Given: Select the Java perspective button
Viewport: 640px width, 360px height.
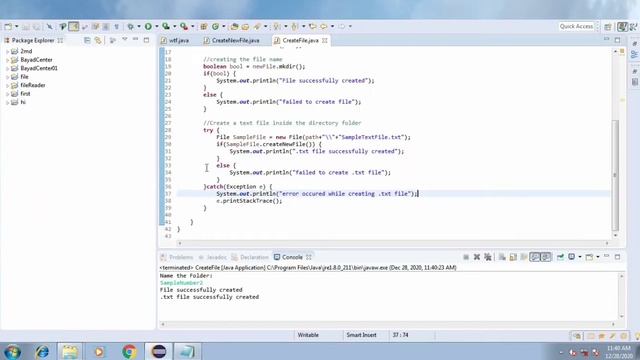Looking at the screenshot, I should point(622,27).
